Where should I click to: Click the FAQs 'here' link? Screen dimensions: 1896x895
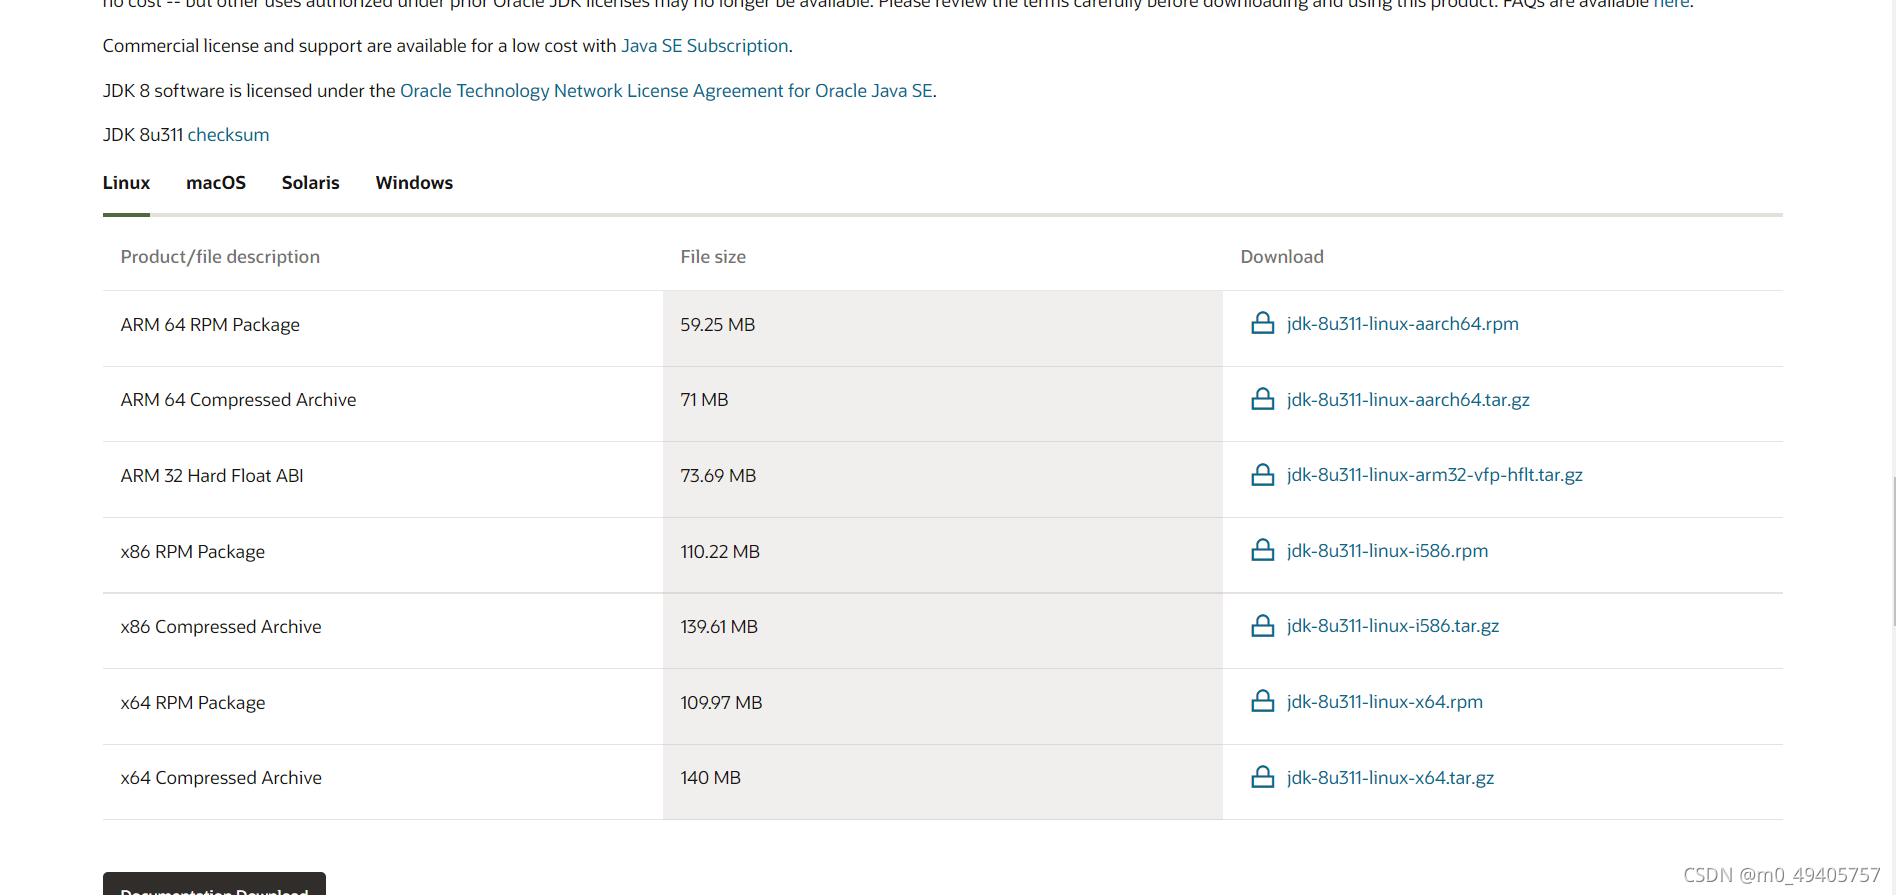coord(1671,4)
